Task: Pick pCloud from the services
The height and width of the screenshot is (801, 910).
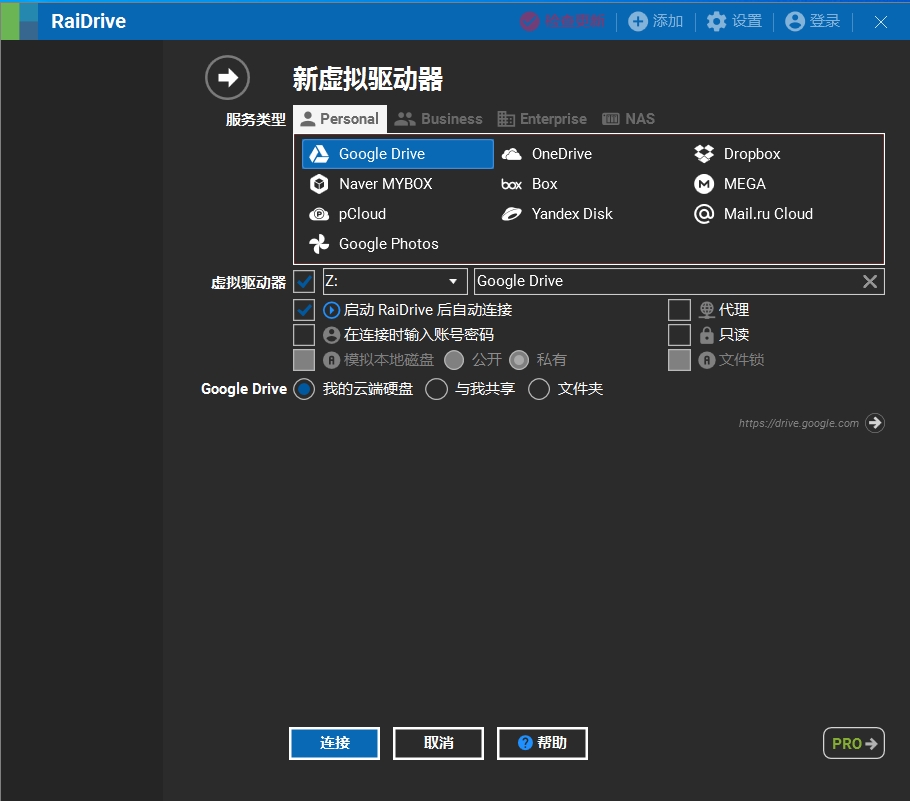Action: pyautogui.click(x=348, y=214)
